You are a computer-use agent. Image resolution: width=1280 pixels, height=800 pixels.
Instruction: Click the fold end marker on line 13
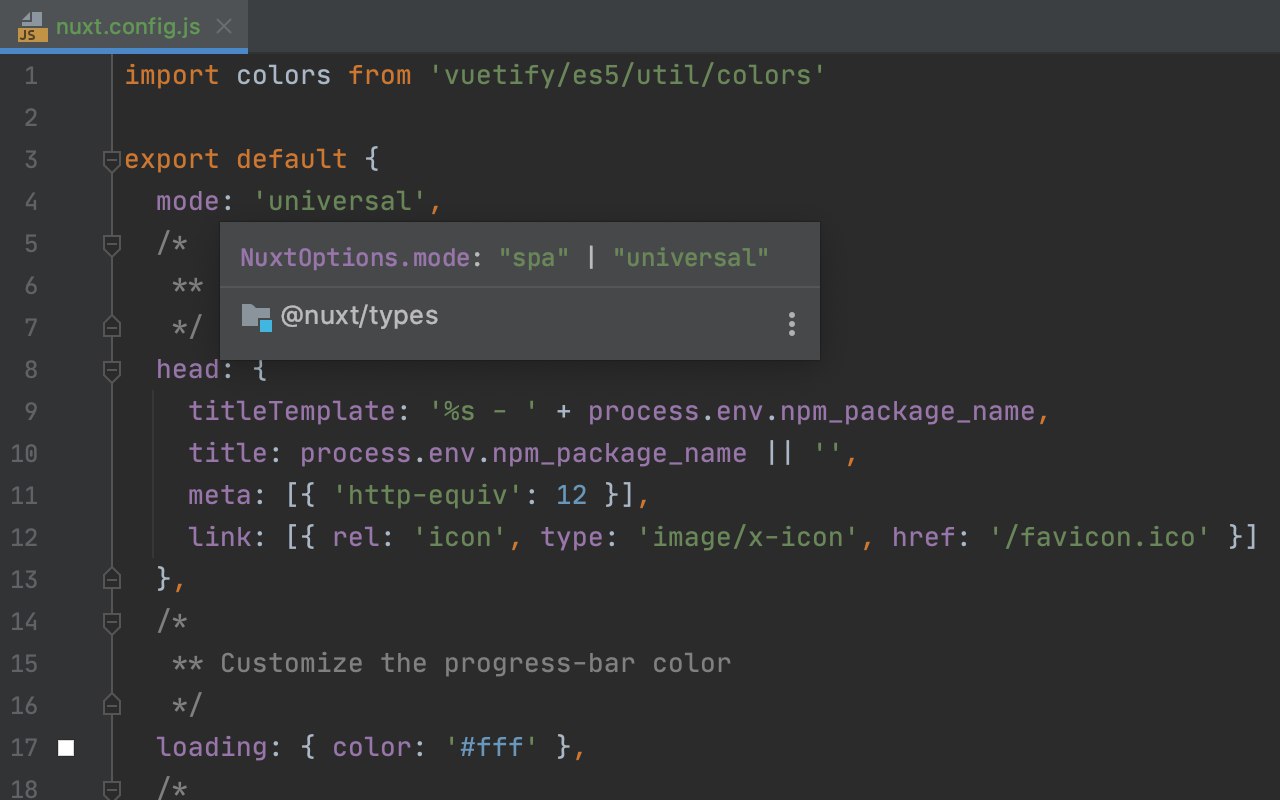pyautogui.click(x=112, y=580)
